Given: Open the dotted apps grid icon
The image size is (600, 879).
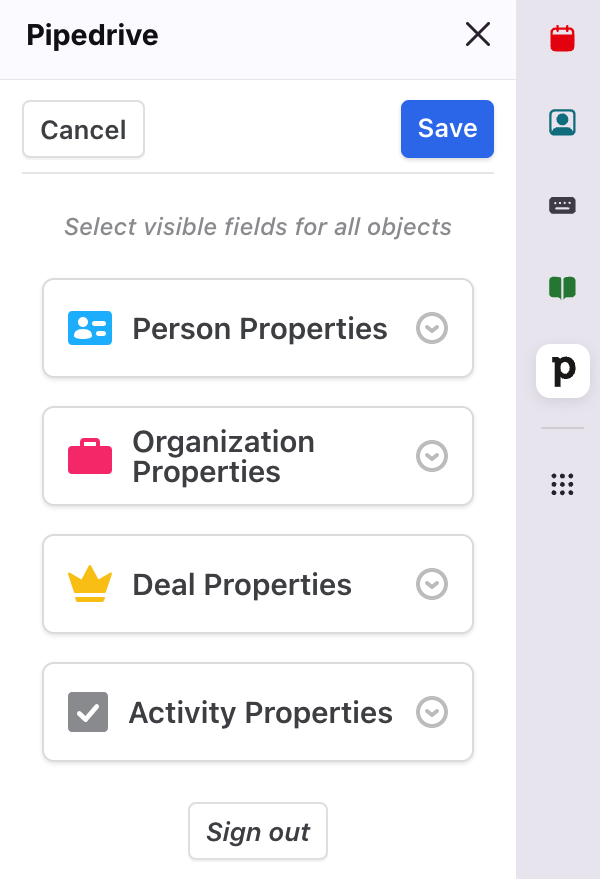Looking at the screenshot, I should [562, 484].
